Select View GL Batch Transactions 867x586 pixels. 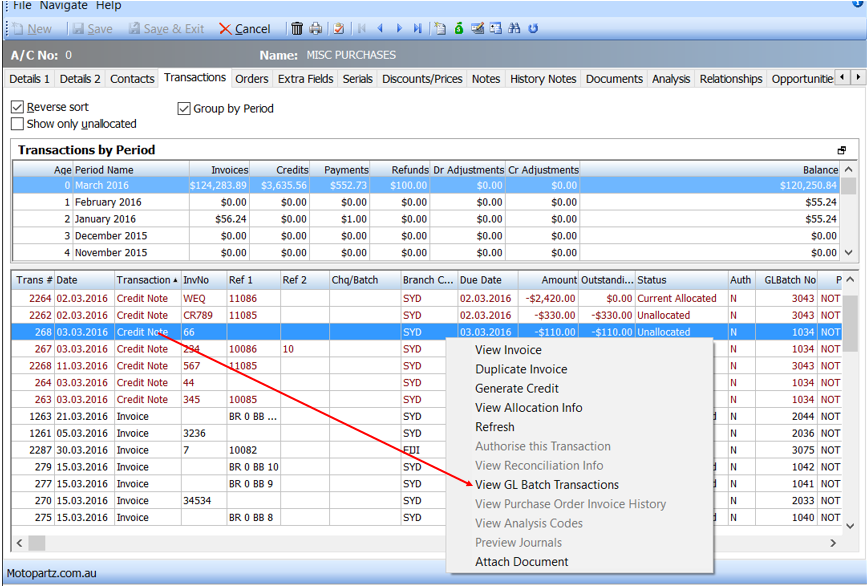click(x=547, y=485)
